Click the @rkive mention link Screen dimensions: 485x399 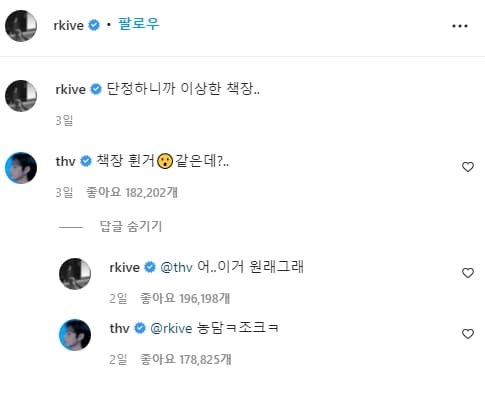pyautogui.click(x=171, y=328)
